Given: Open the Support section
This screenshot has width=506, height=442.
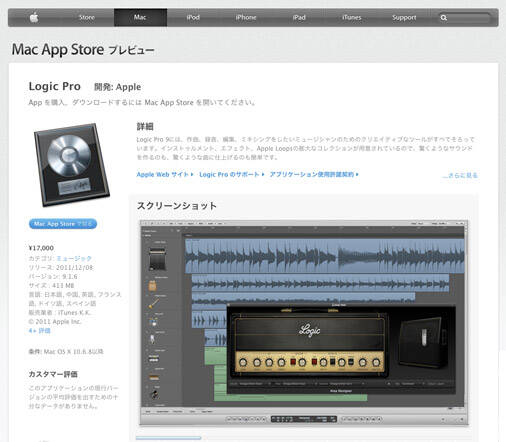Looking at the screenshot, I should (x=404, y=17).
